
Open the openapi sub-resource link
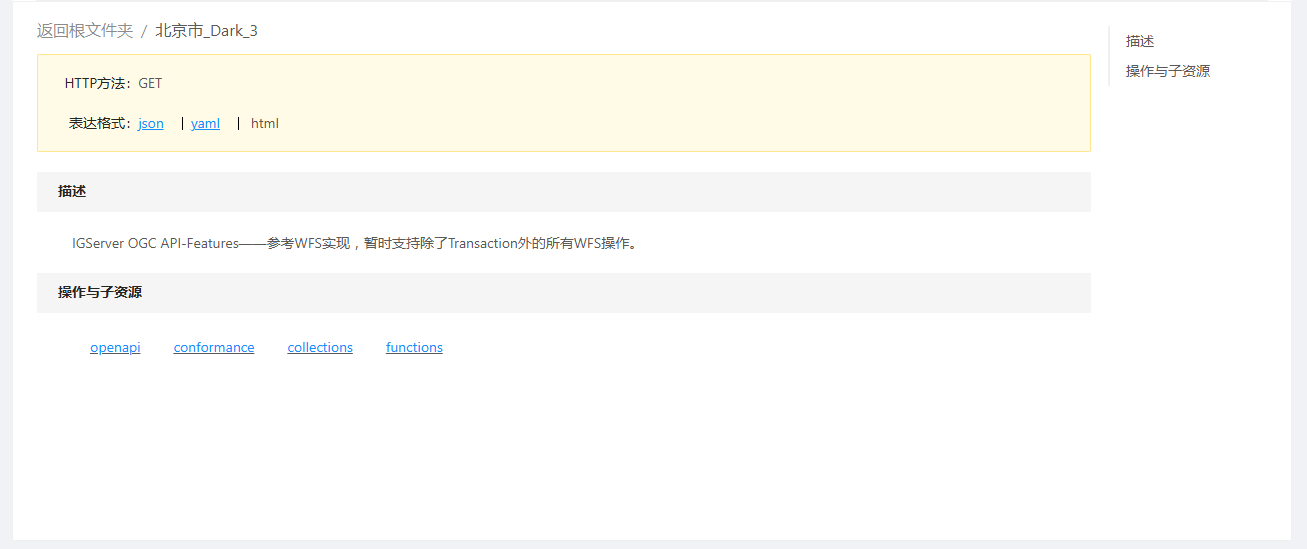(x=115, y=348)
